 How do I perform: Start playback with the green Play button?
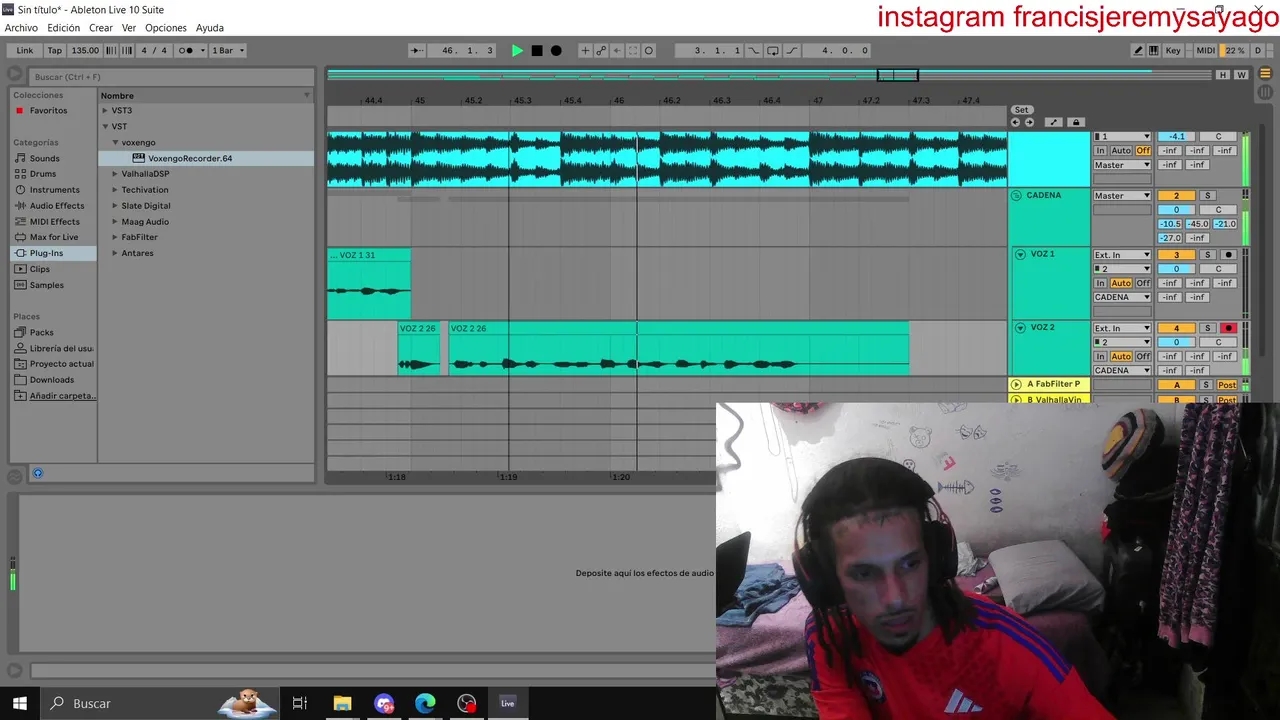click(517, 50)
